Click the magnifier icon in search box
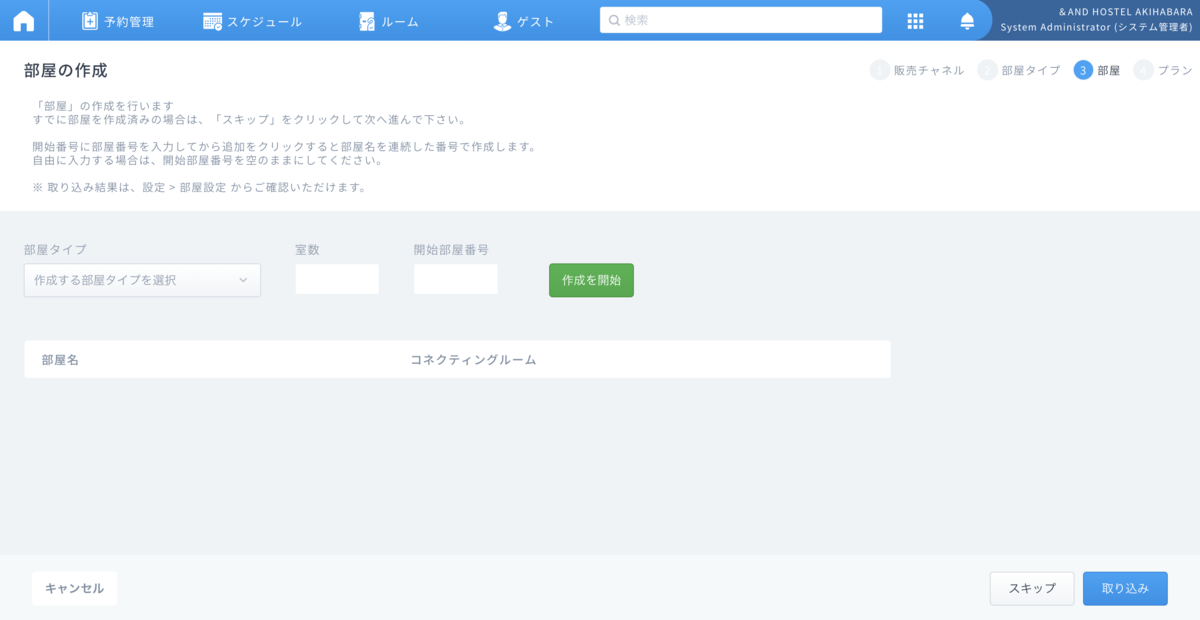Viewport: 1200px width, 620px height. pyautogui.click(x=614, y=20)
